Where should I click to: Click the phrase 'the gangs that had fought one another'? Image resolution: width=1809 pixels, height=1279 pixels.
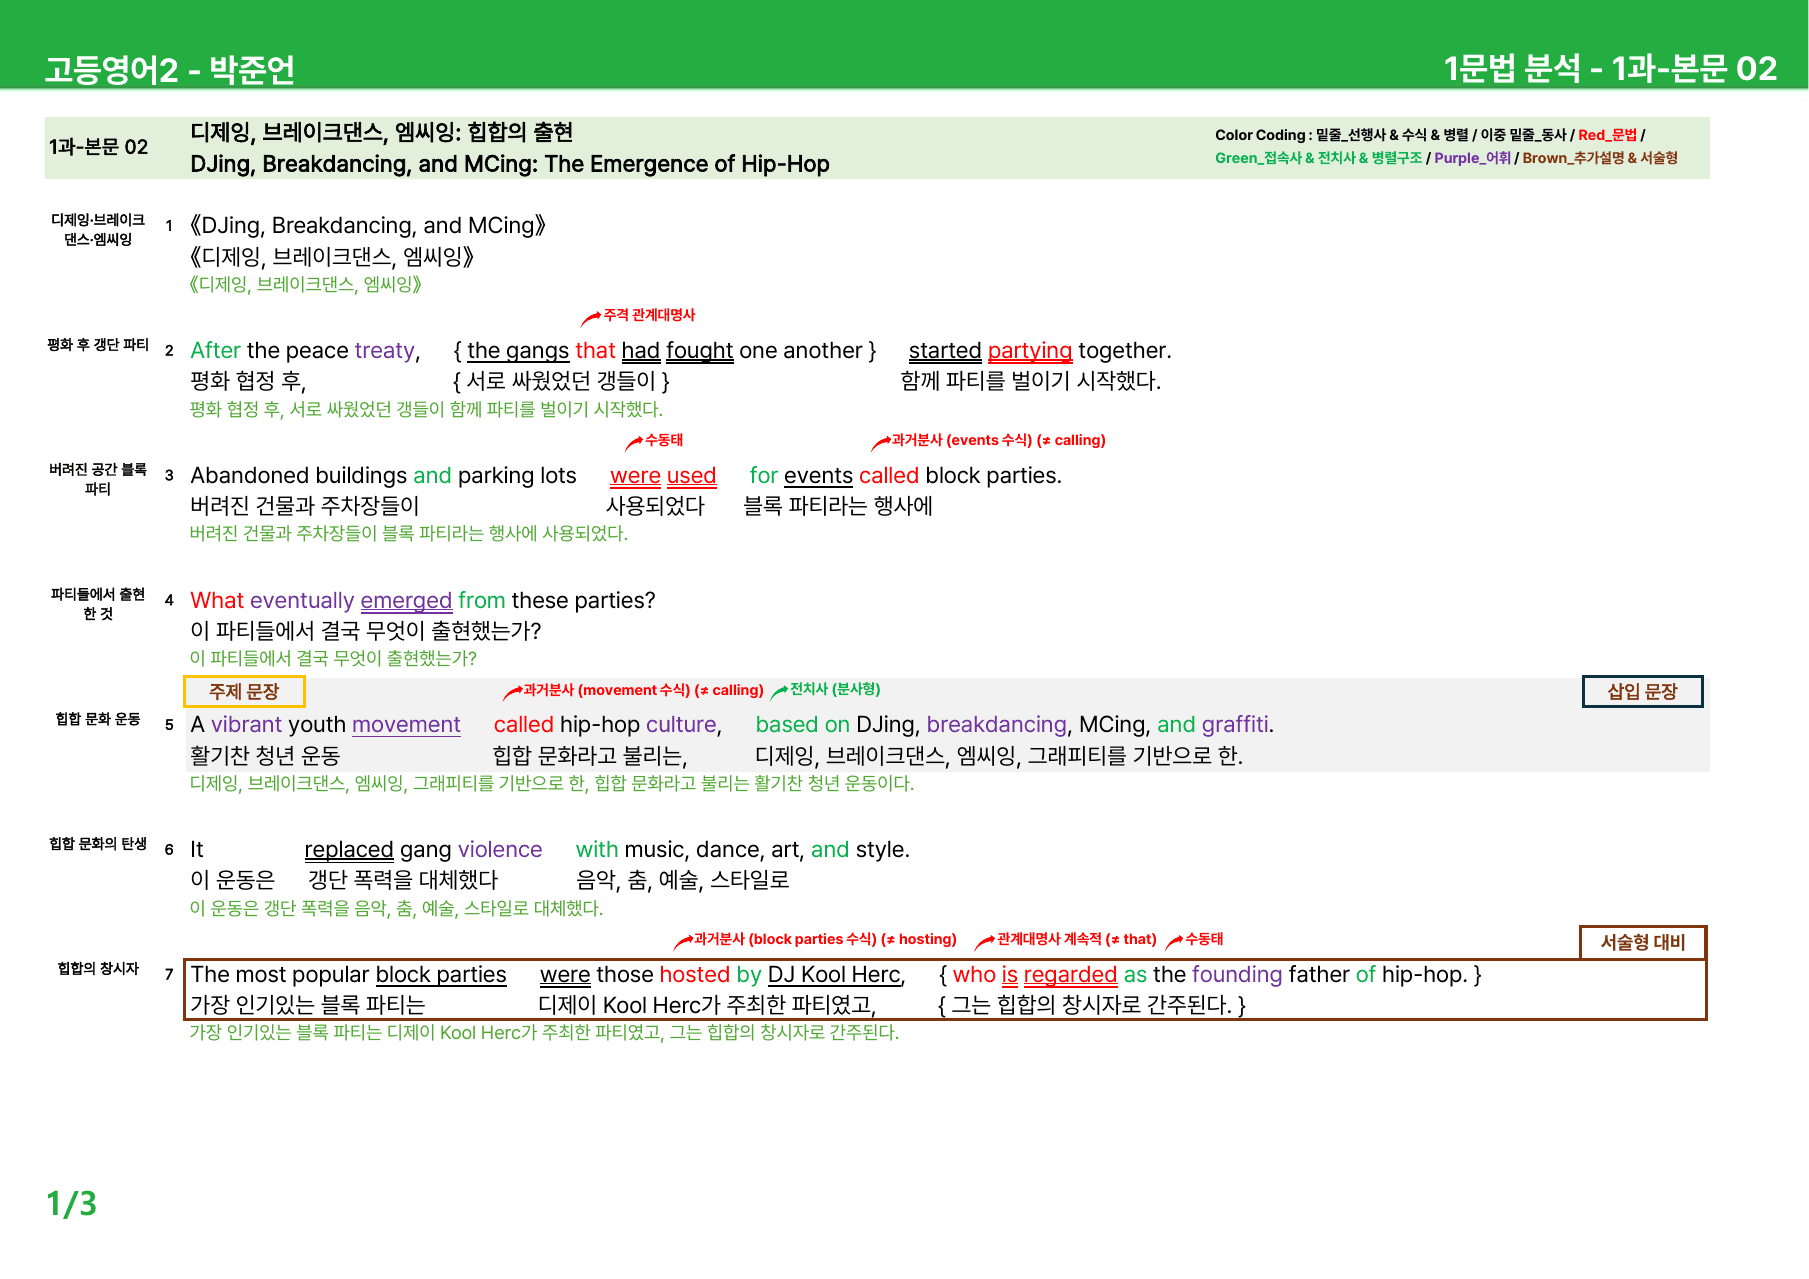coord(664,351)
